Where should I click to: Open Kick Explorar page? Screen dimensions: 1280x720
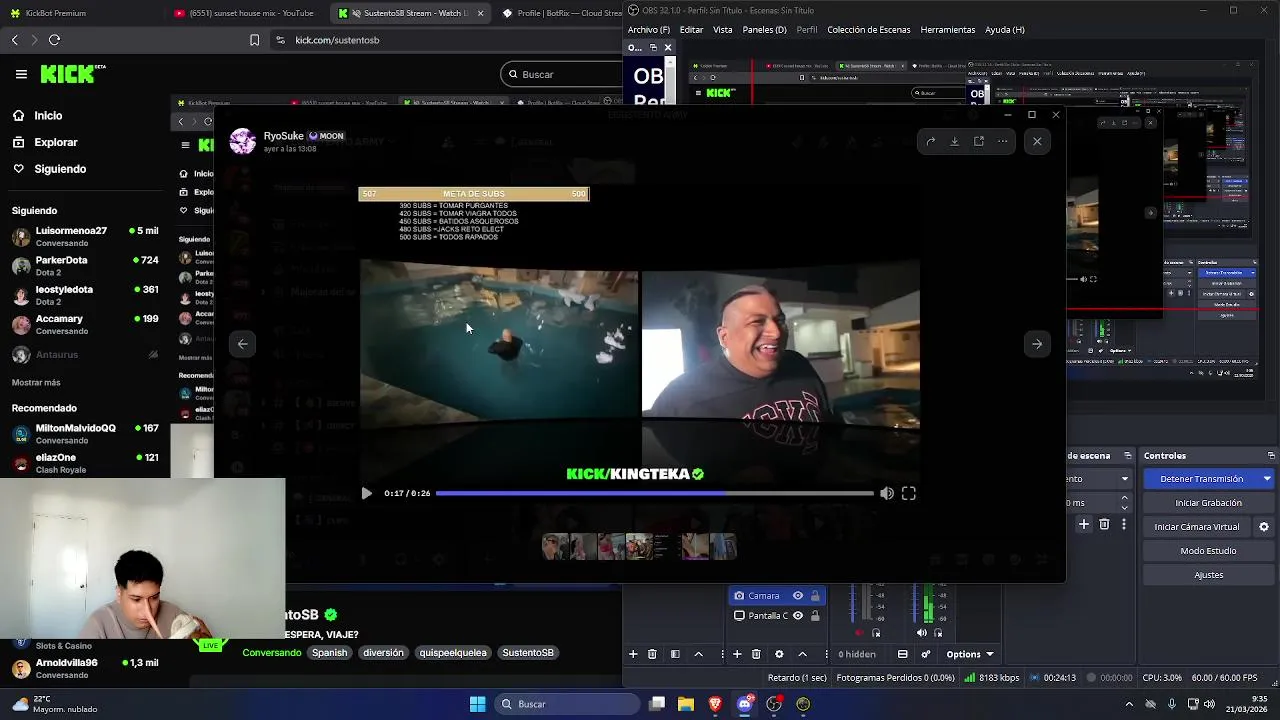[55, 142]
